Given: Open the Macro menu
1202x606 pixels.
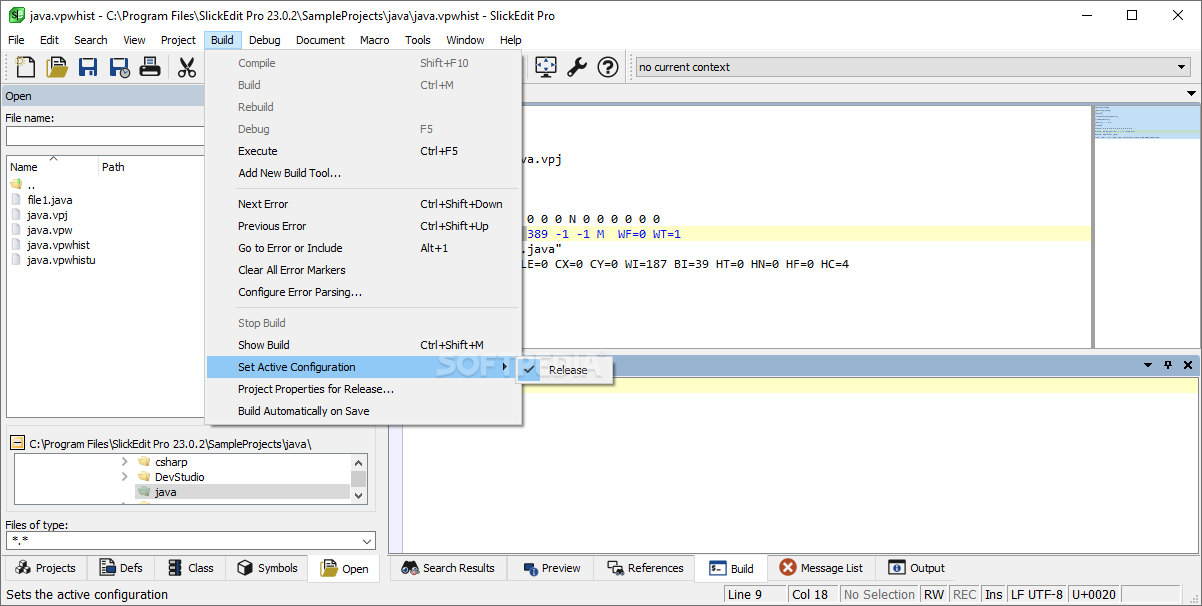Looking at the screenshot, I should point(375,40).
